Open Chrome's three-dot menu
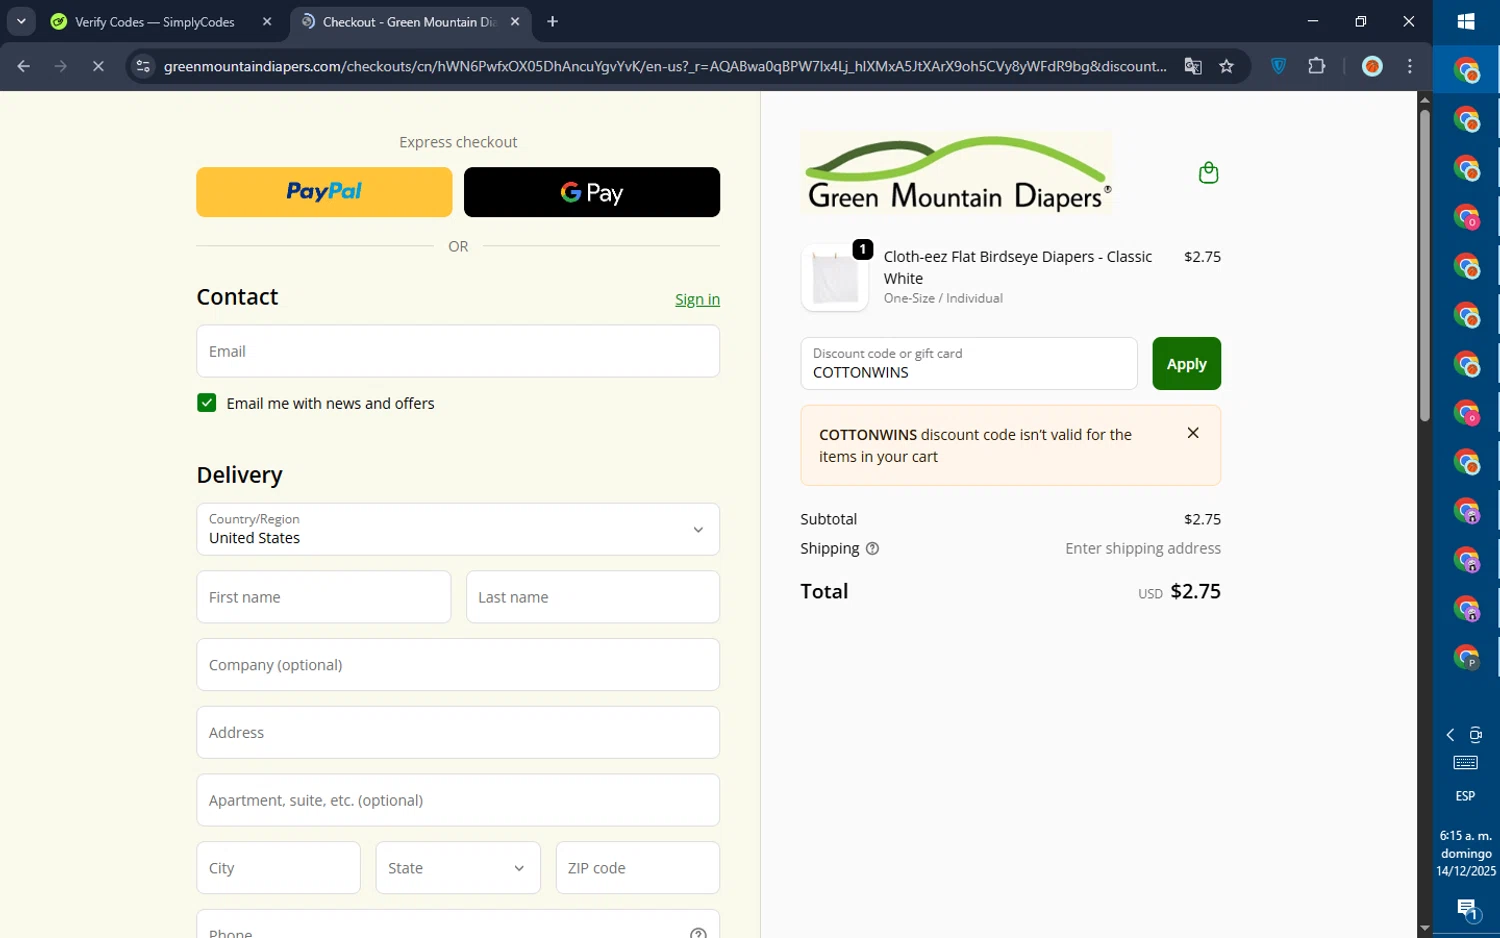 point(1410,67)
